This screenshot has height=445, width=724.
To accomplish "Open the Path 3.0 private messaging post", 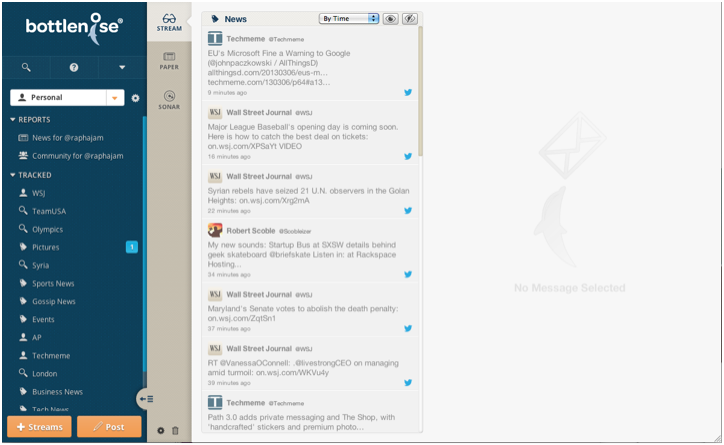I will 310,412.
